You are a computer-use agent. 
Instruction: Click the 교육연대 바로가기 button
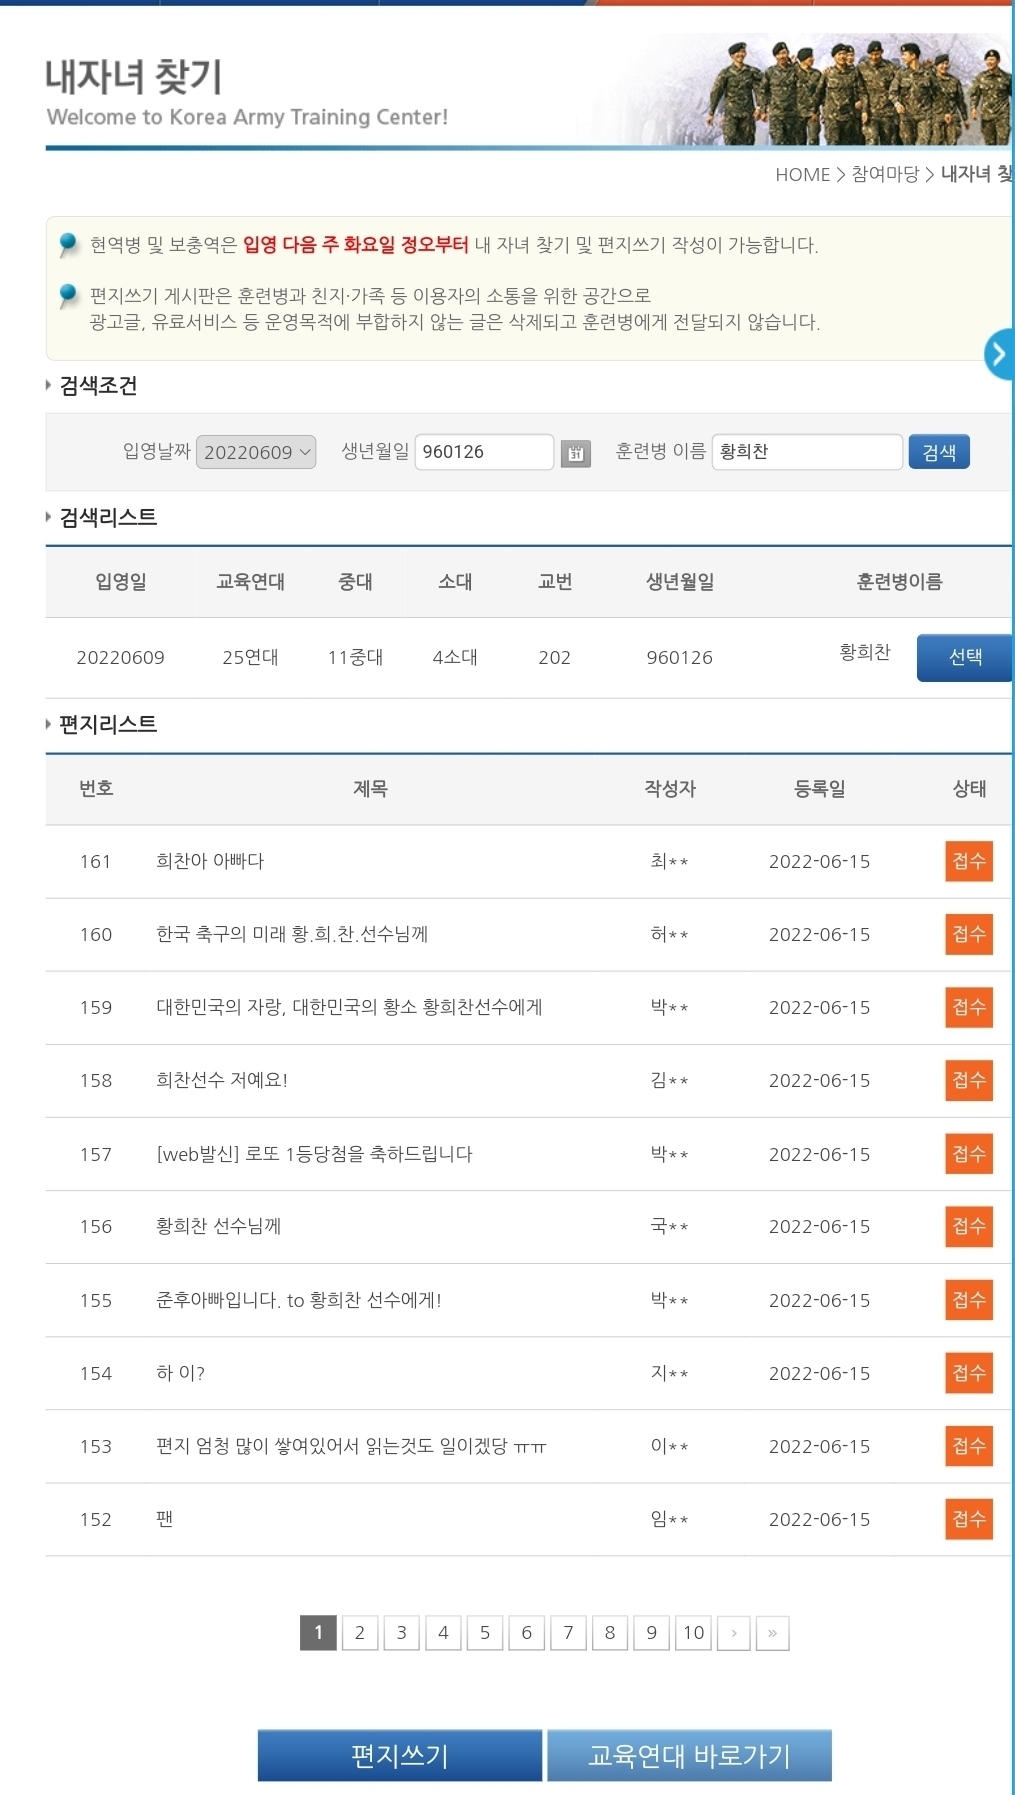pos(689,1755)
